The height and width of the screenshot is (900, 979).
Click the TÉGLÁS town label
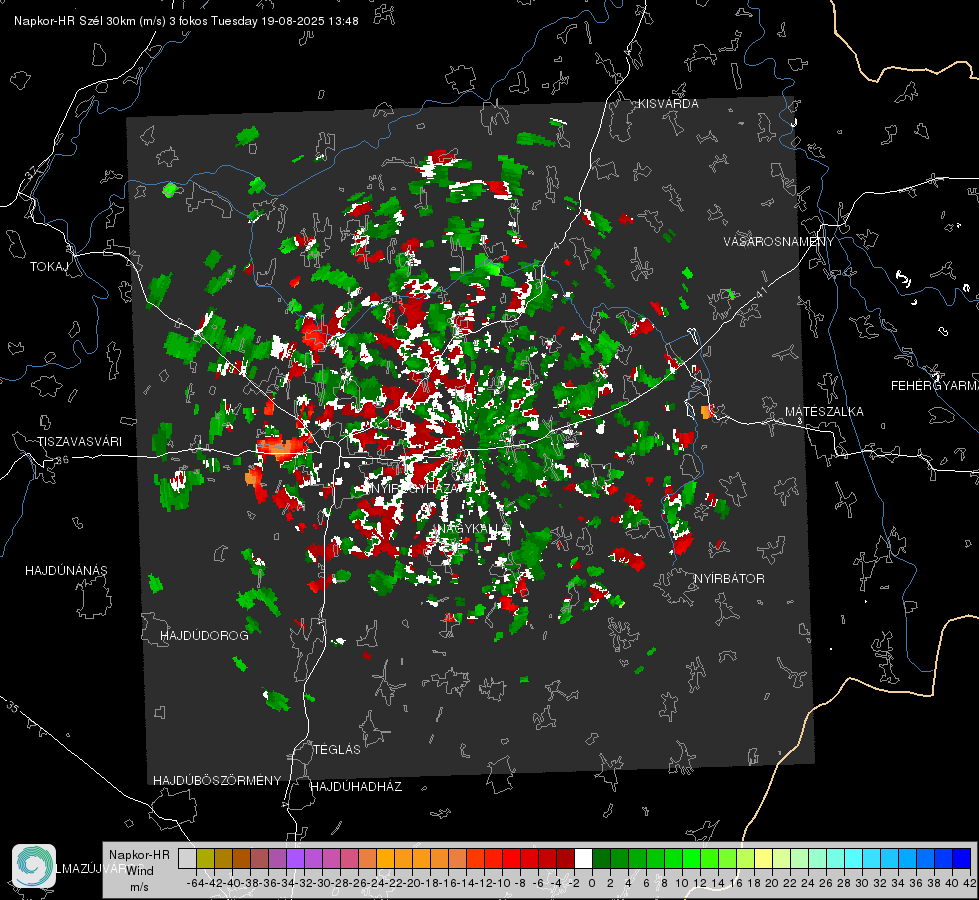337,750
